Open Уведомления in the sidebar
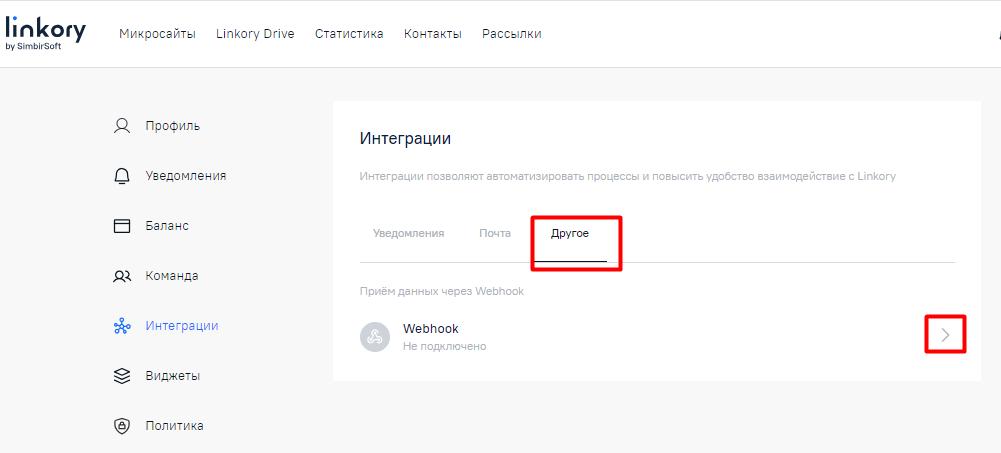The width and height of the screenshot is (1001, 453). click(x=186, y=175)
